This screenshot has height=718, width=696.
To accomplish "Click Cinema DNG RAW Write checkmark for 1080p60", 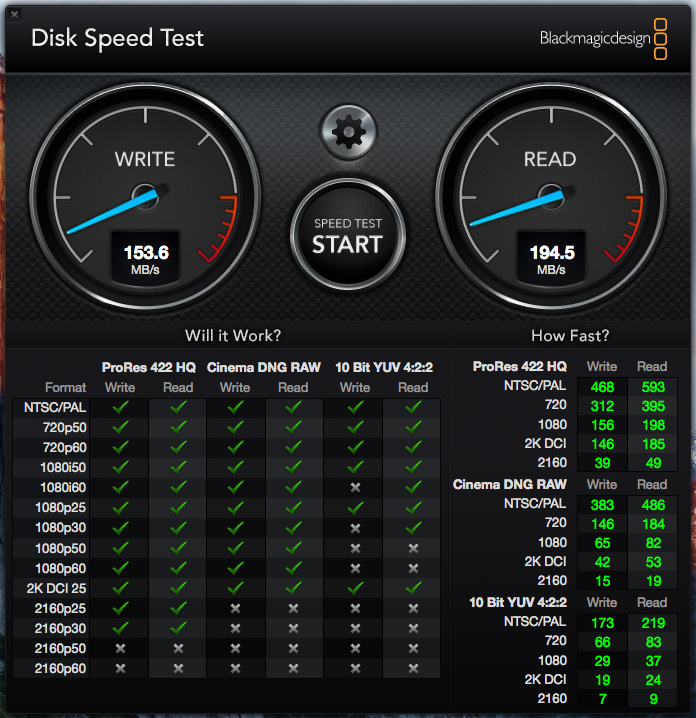I will click(x=235, y=568).
